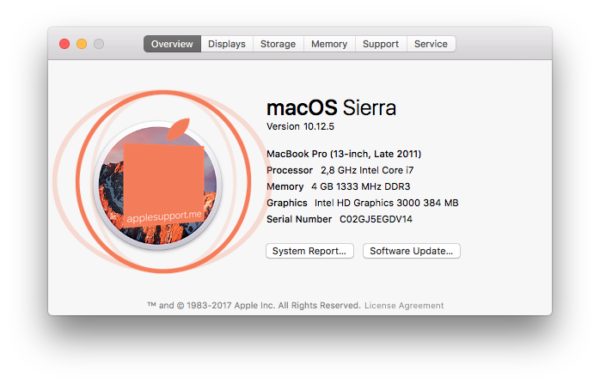
Task: Click the macOS Sierra title text
Action: coord(331,107)
